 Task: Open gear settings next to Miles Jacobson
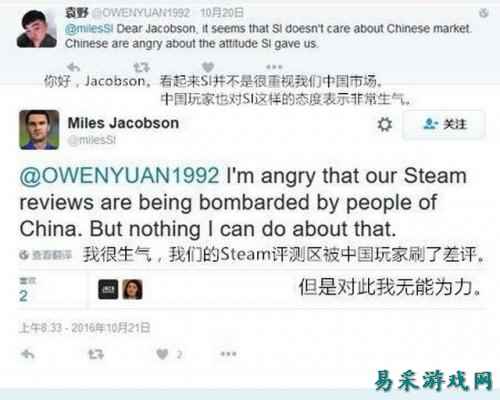385,124
